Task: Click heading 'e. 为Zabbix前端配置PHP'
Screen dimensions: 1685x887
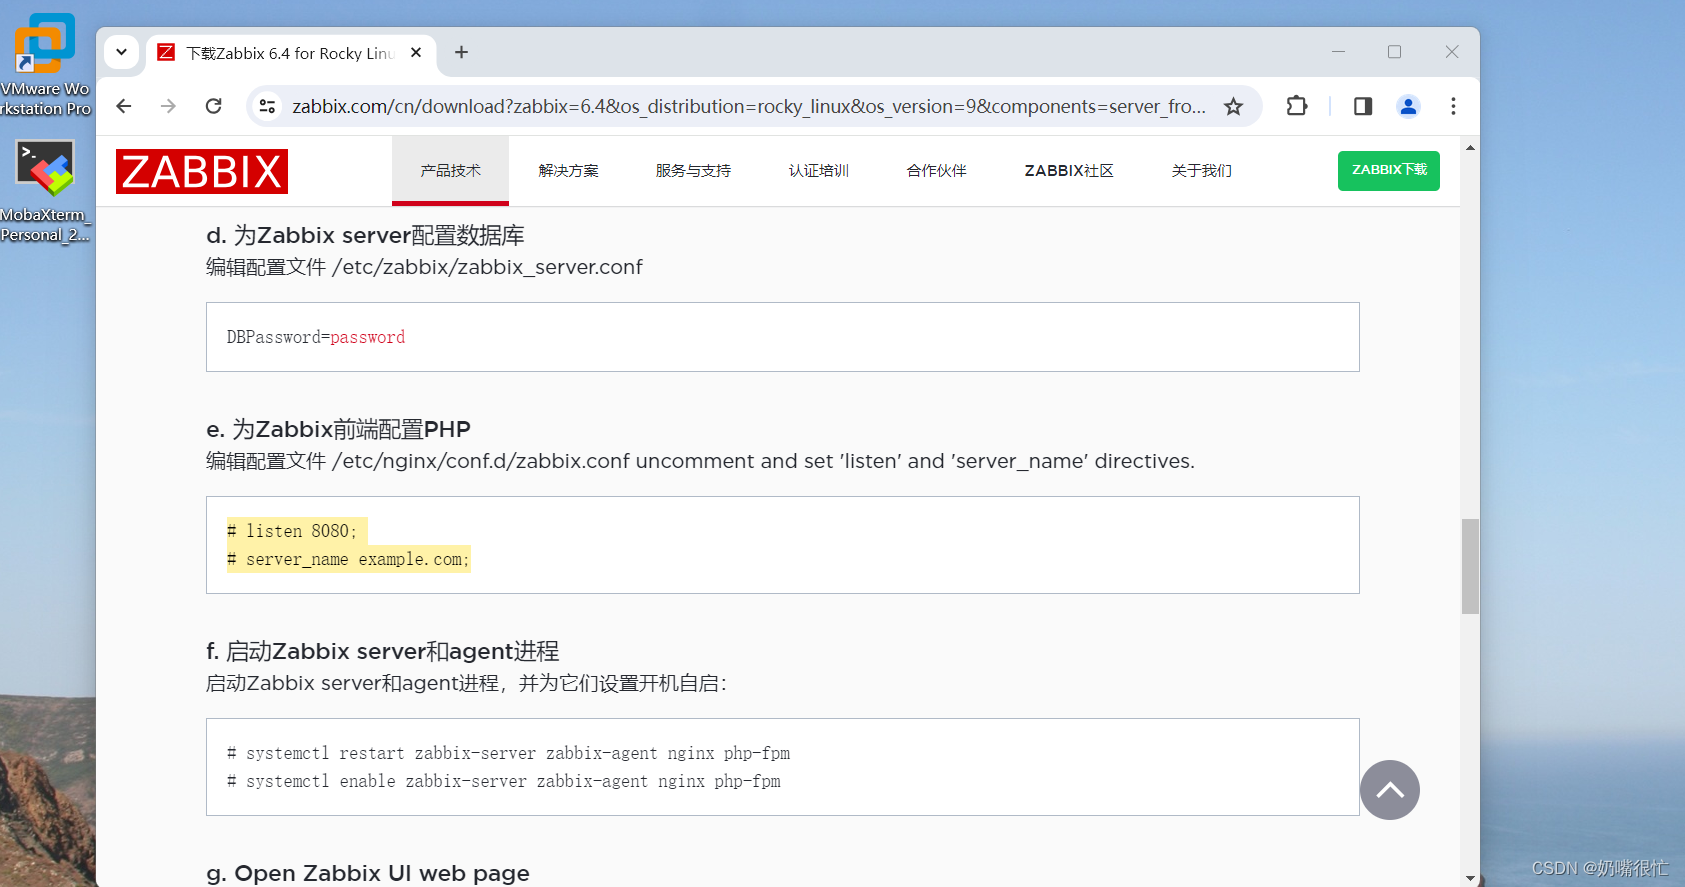Action: 338,429
